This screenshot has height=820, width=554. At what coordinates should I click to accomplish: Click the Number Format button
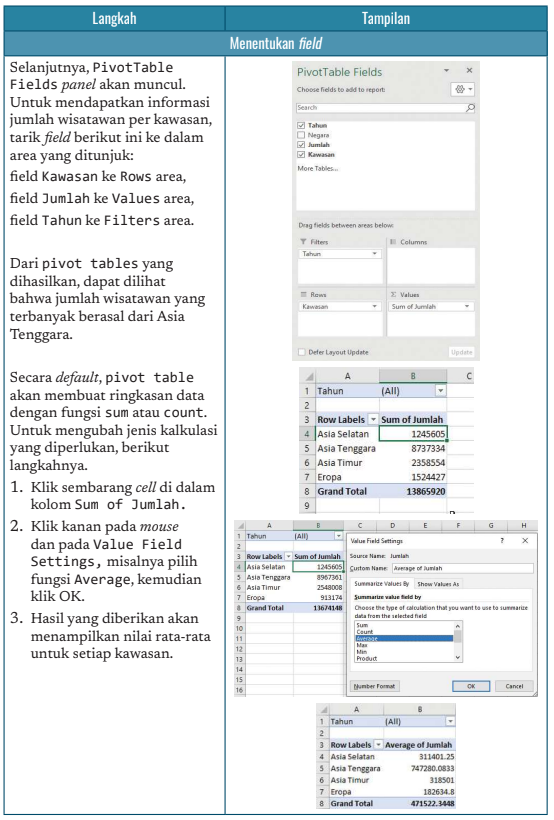pos(375,686)
